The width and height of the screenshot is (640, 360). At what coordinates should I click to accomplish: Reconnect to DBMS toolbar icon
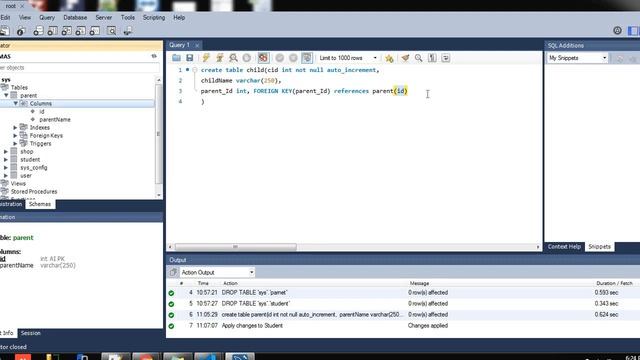coord(128,31)
